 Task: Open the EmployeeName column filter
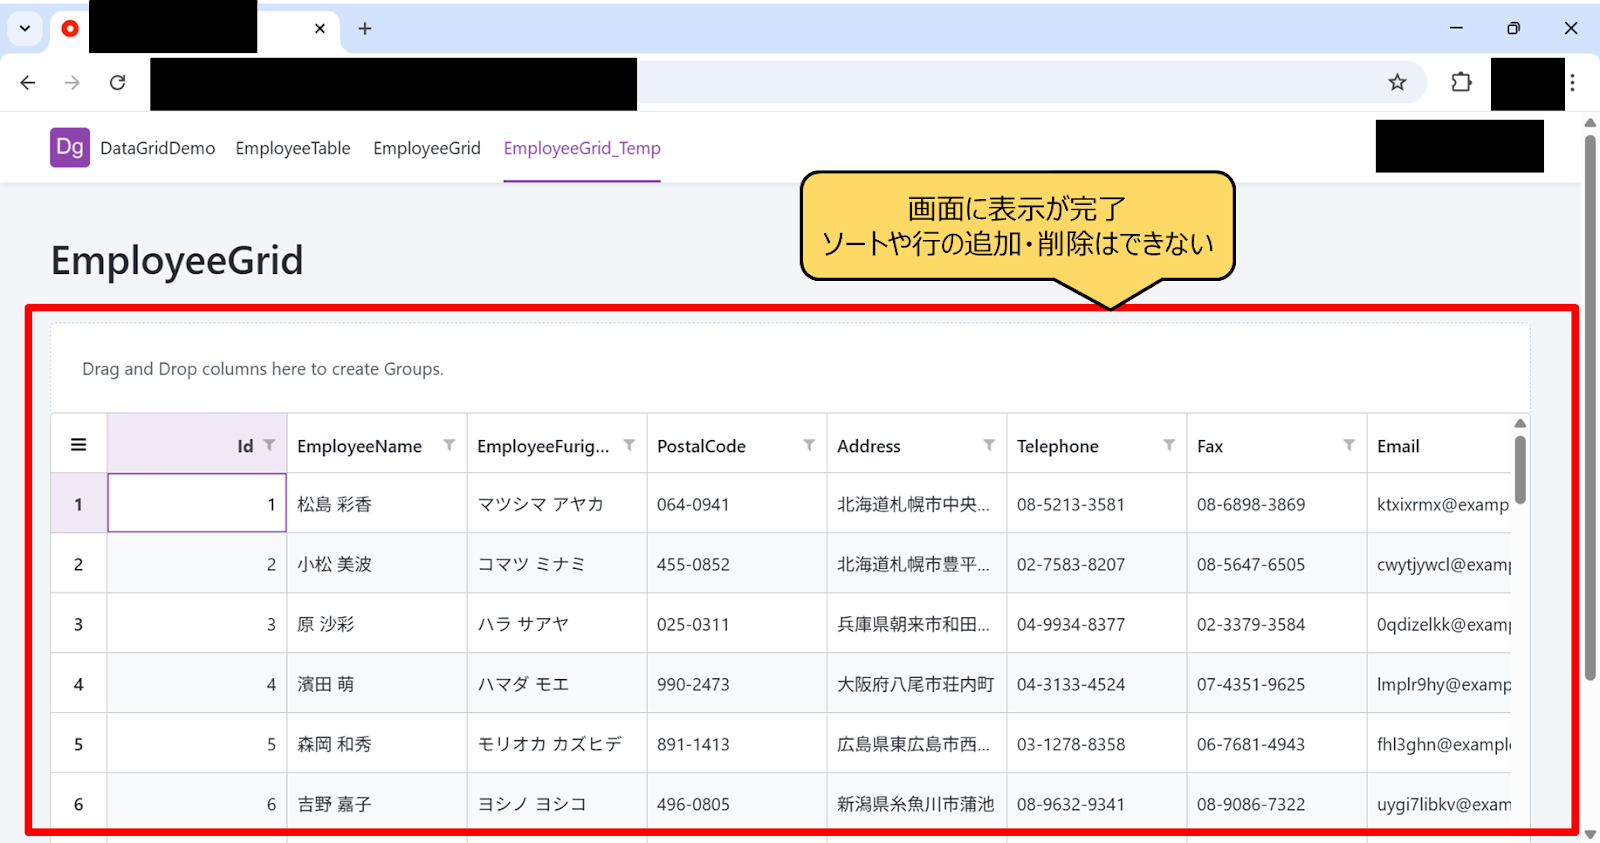[449, 445]
